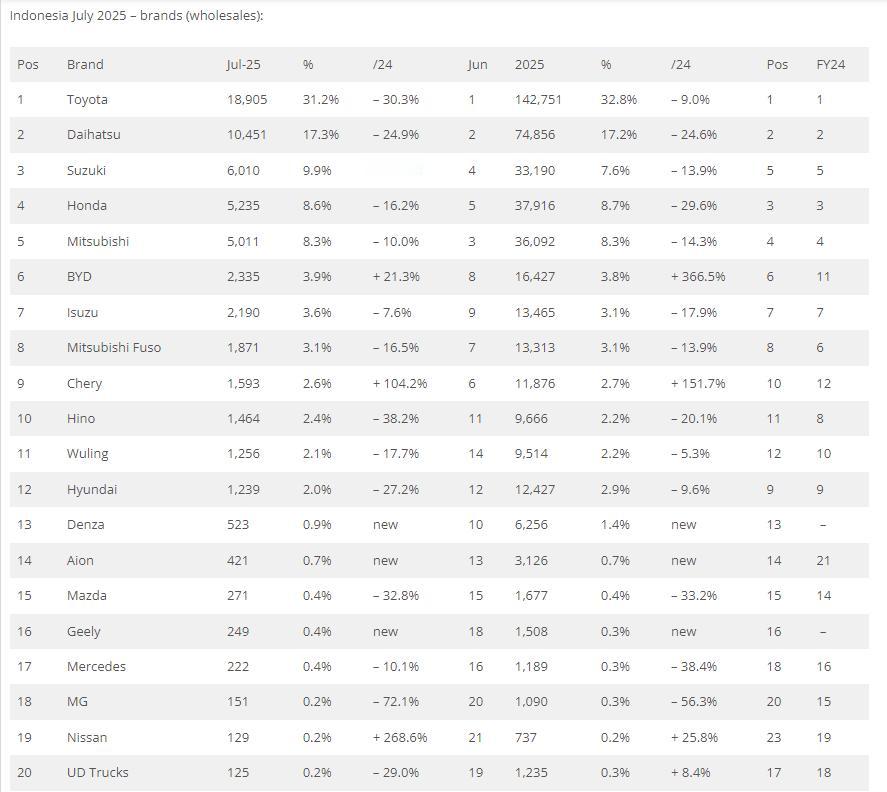The image size is (887, 792).
Task: Select Daihatsu July sales figure 10,451
Action: coord(246,135)
